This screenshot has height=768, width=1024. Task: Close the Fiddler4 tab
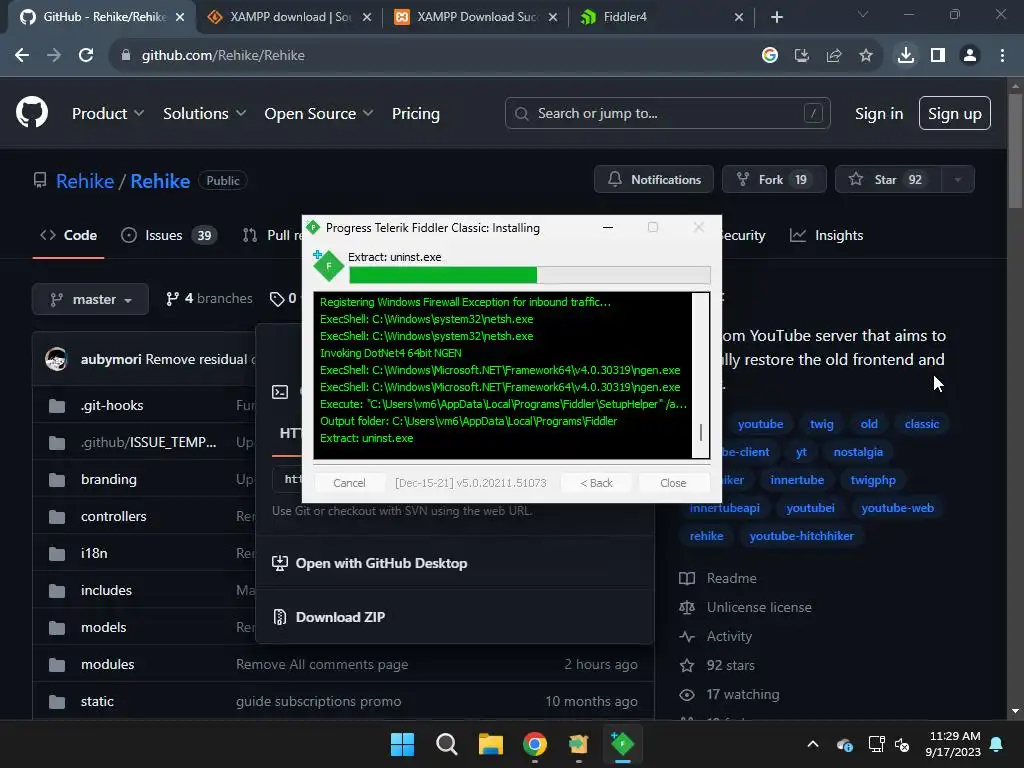coord(739,17)
